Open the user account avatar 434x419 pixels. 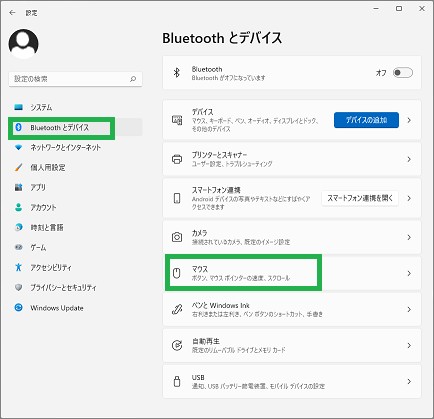pos(23,44)
